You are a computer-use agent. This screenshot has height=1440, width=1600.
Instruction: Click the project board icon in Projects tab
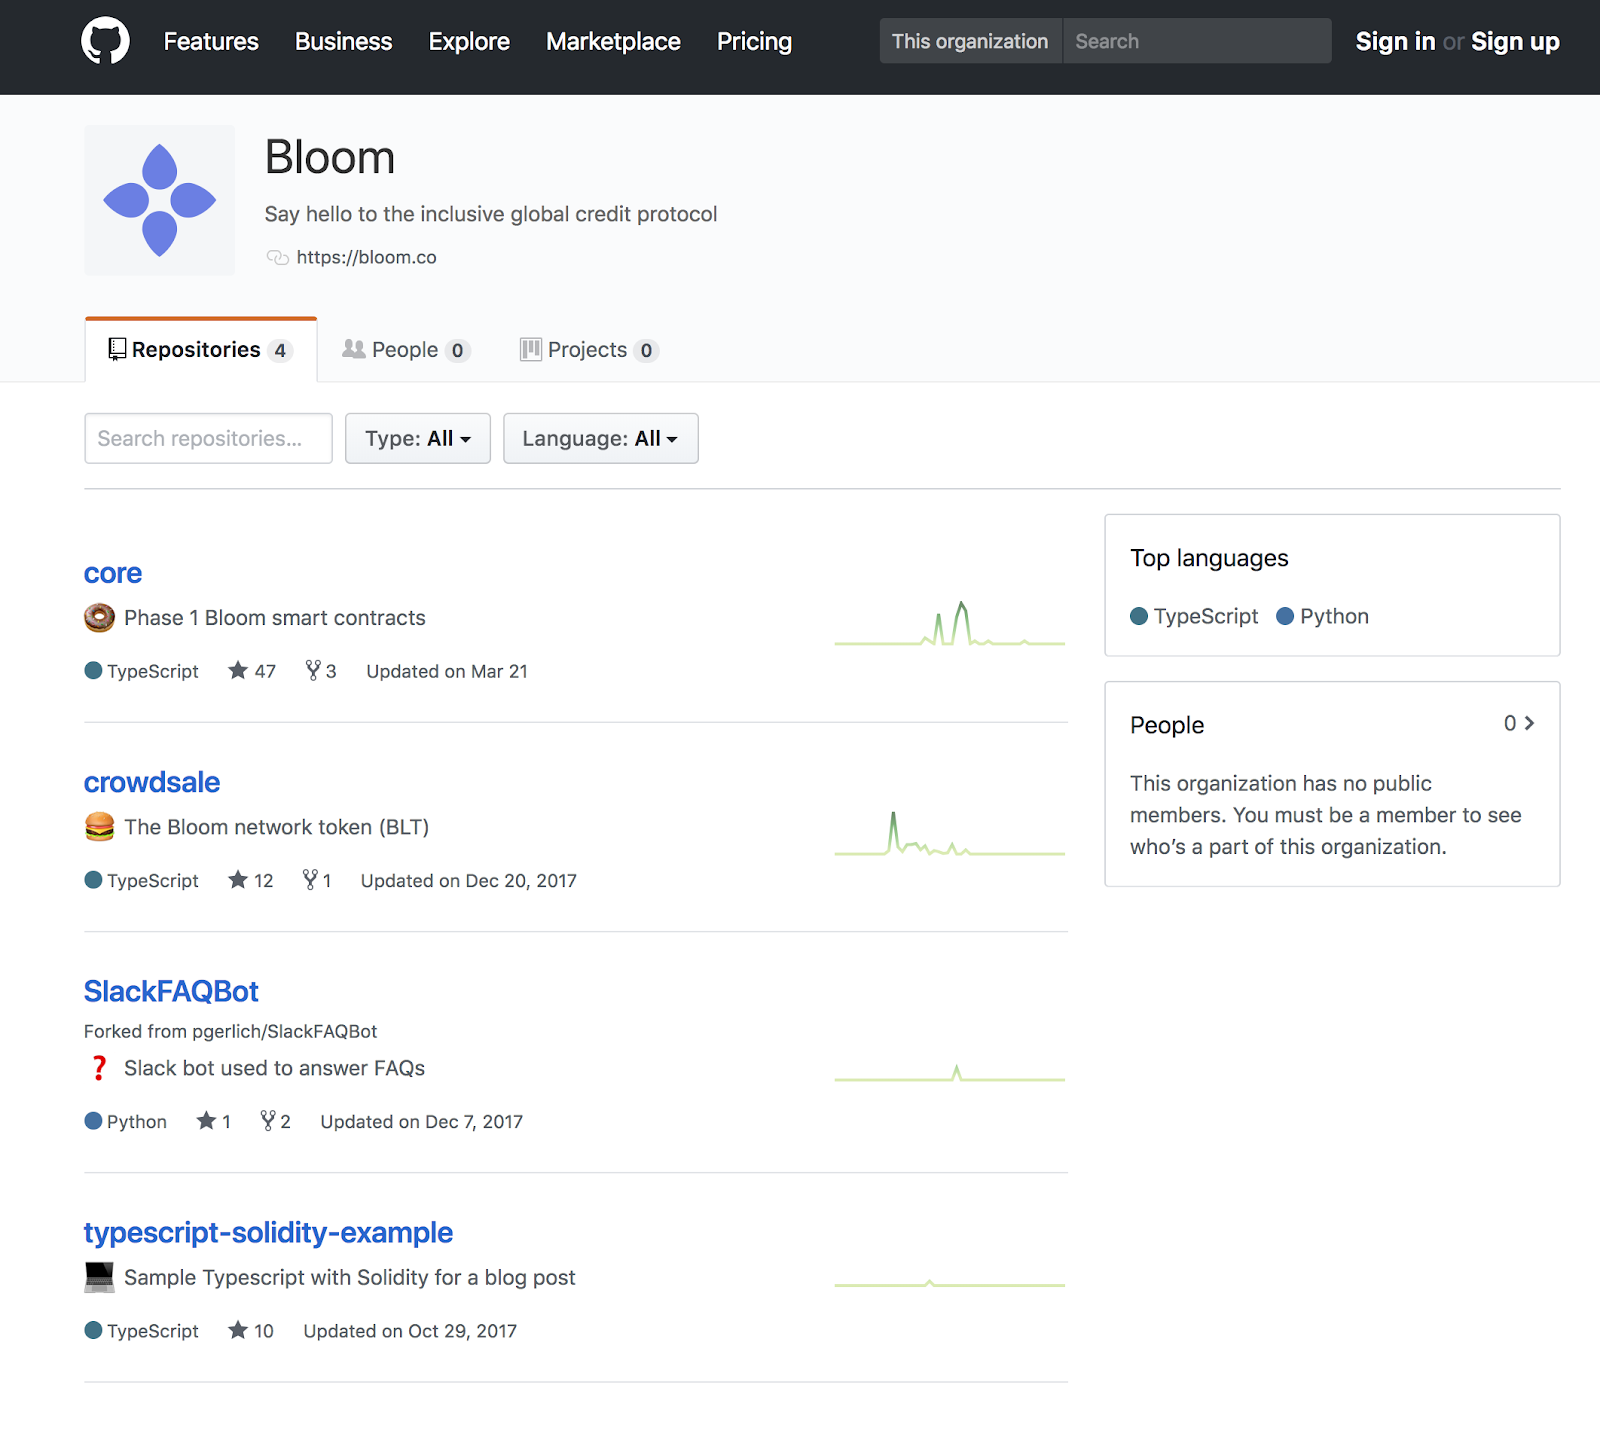530,349
